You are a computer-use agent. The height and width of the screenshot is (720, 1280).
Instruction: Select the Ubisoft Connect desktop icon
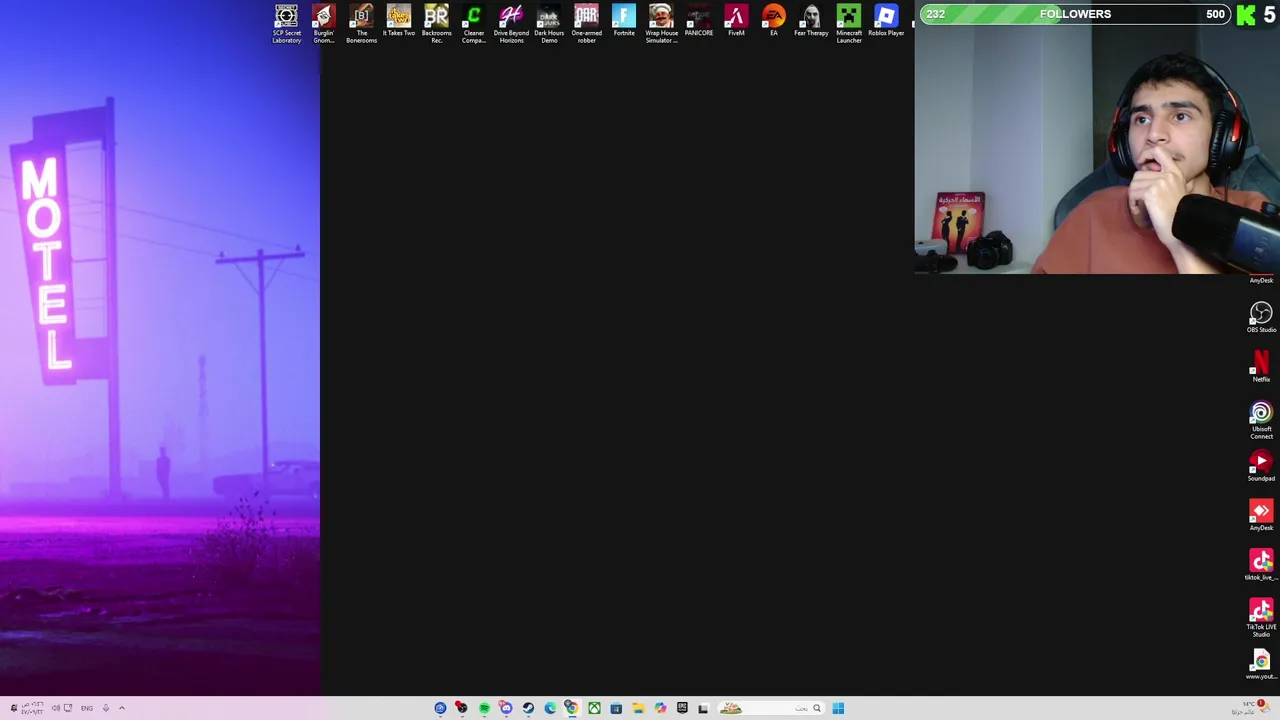[1261, 421]
